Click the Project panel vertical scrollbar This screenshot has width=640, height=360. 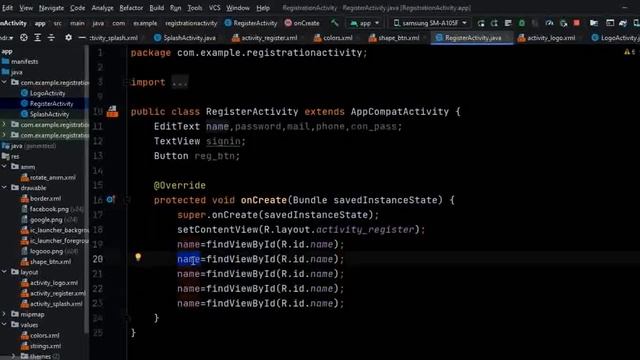[x=86, y=188]
